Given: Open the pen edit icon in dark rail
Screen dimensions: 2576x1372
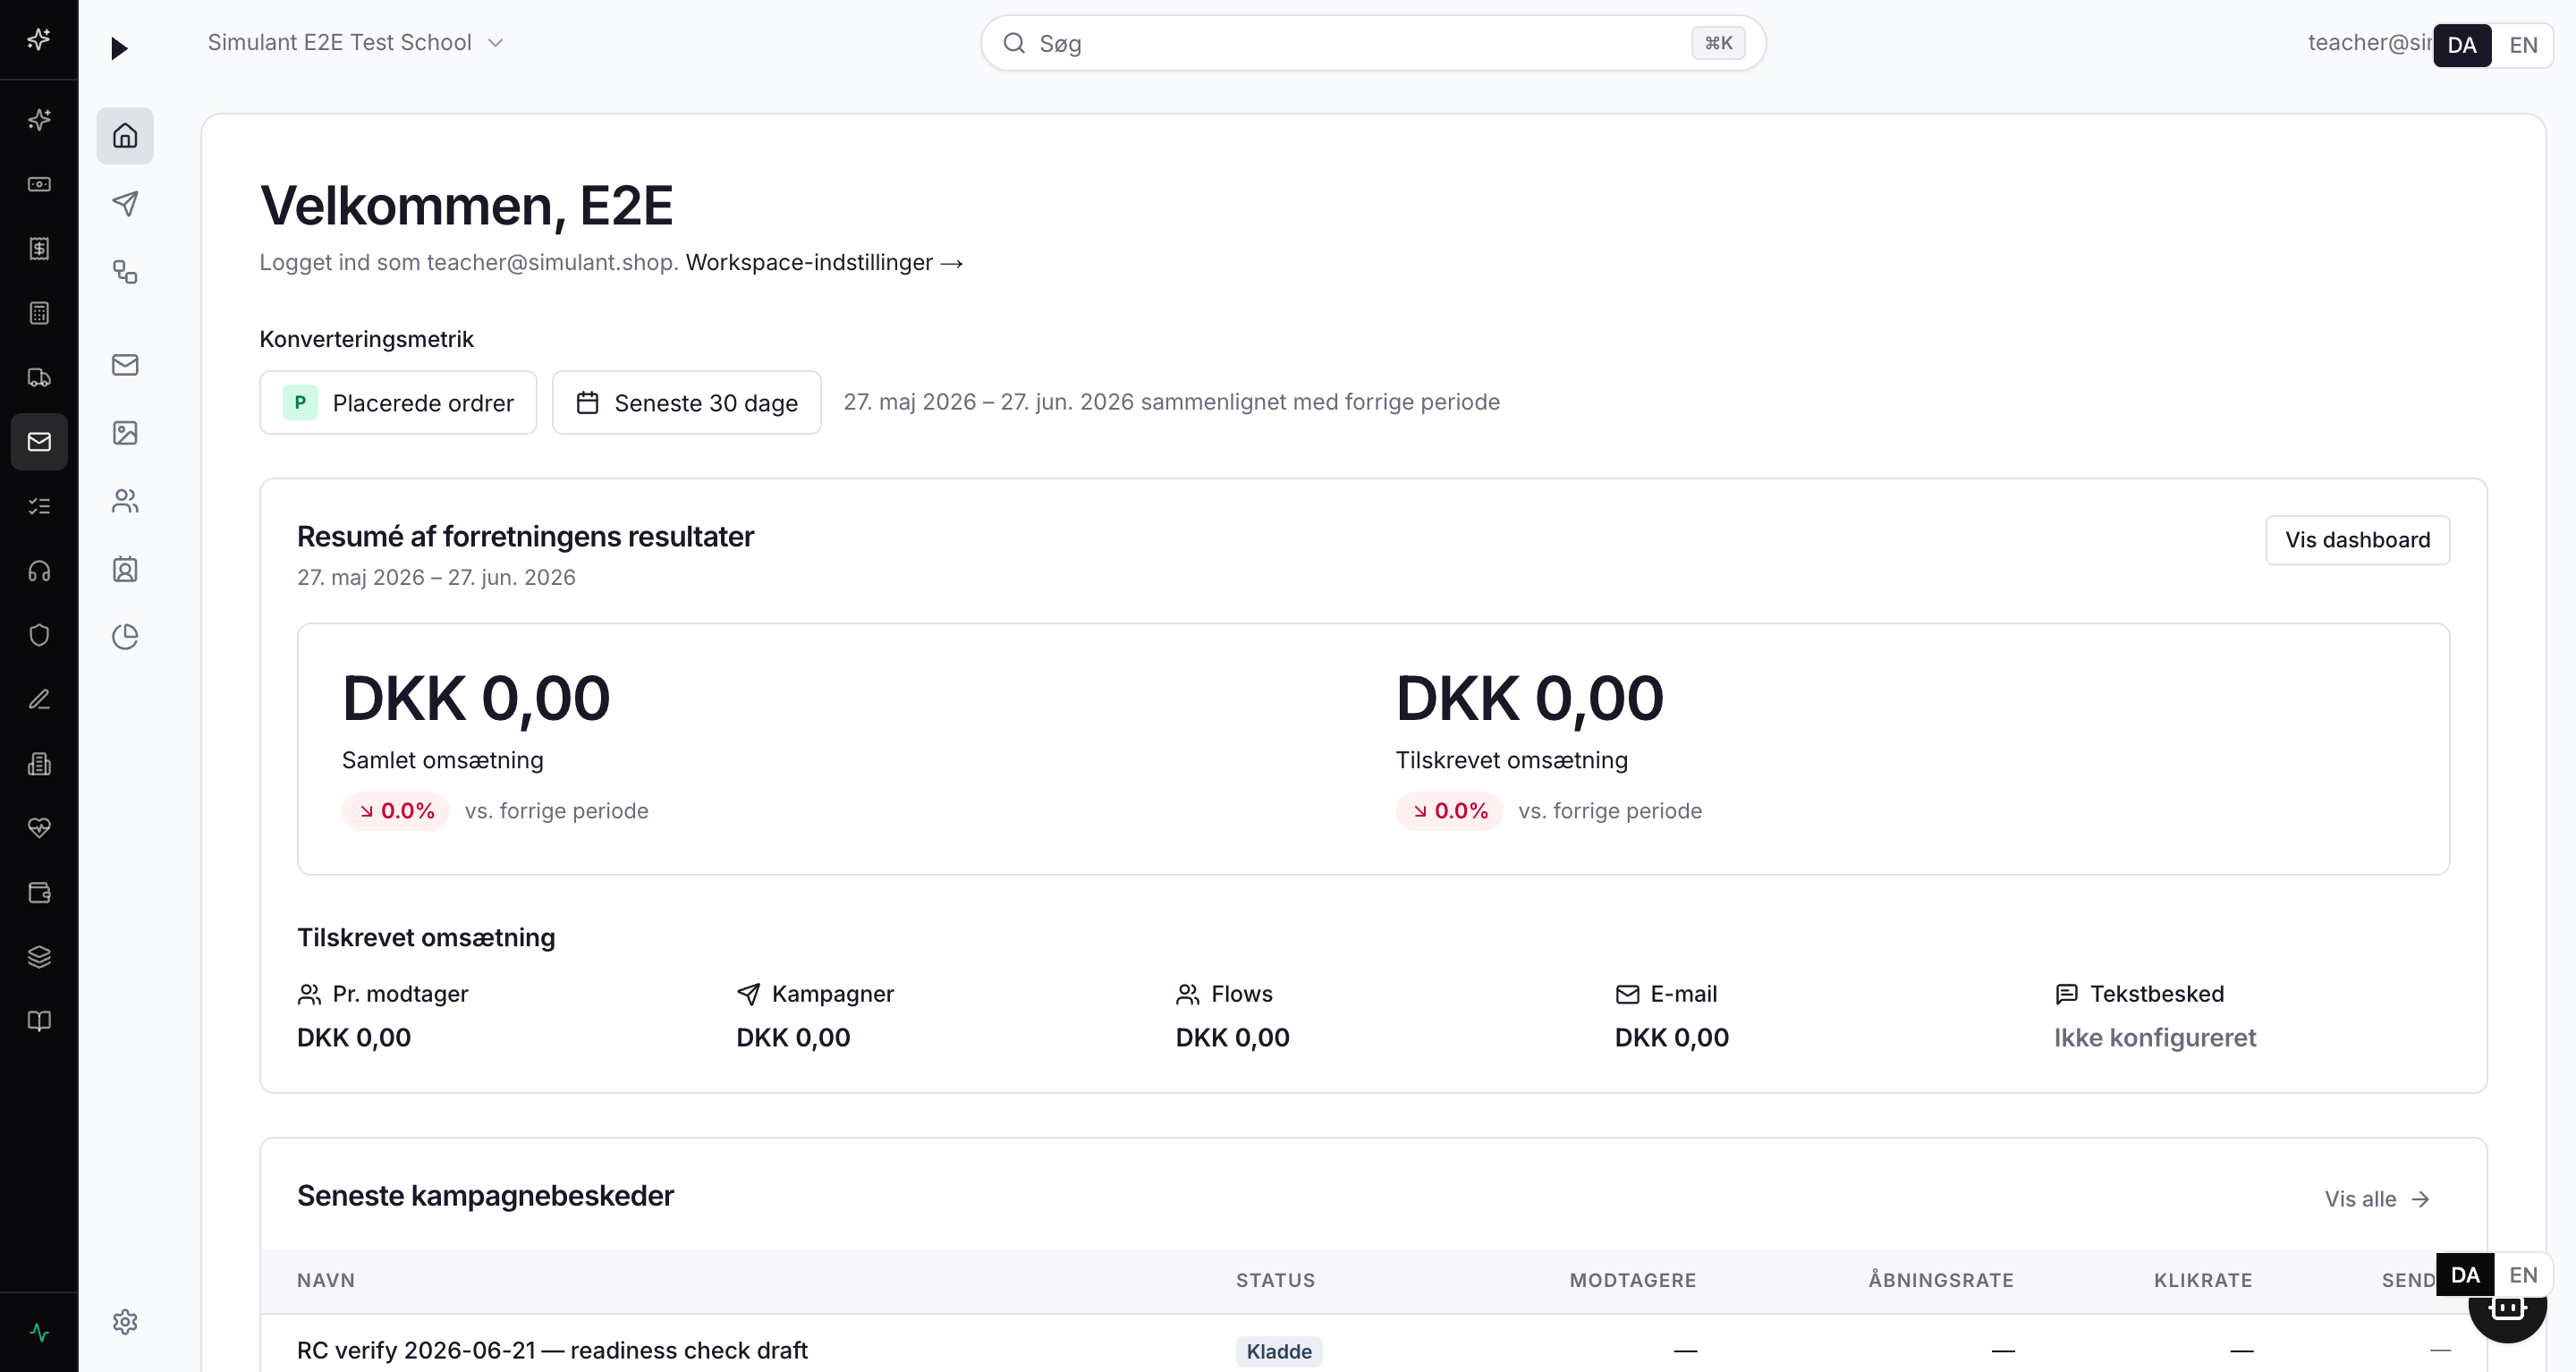Looking at the screenshot, I should tap(39, 699).
